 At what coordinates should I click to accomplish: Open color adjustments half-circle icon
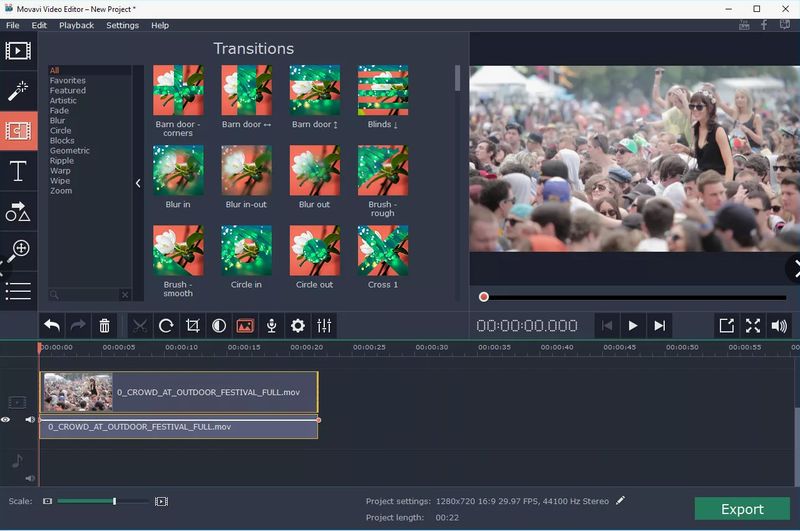218,326
